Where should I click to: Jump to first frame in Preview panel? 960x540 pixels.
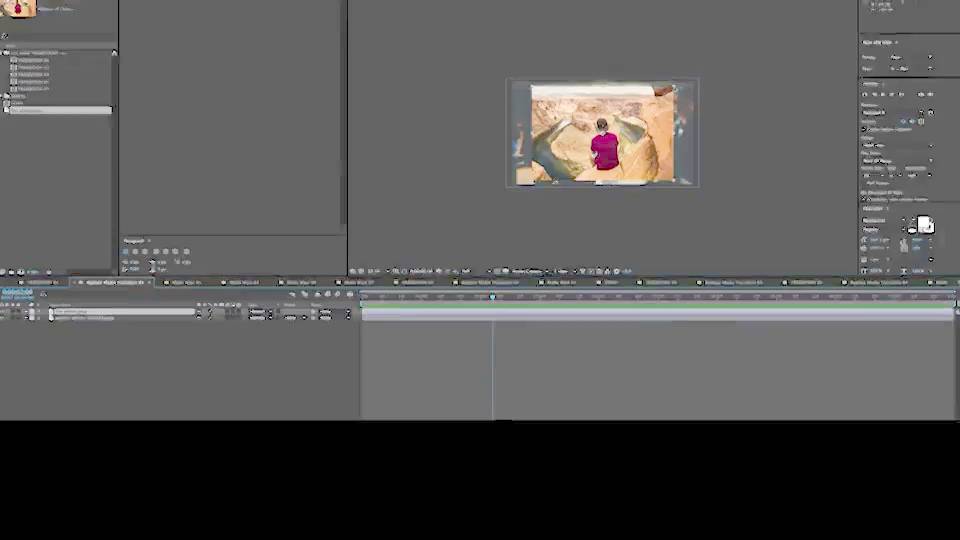click(x=865, y=94)
